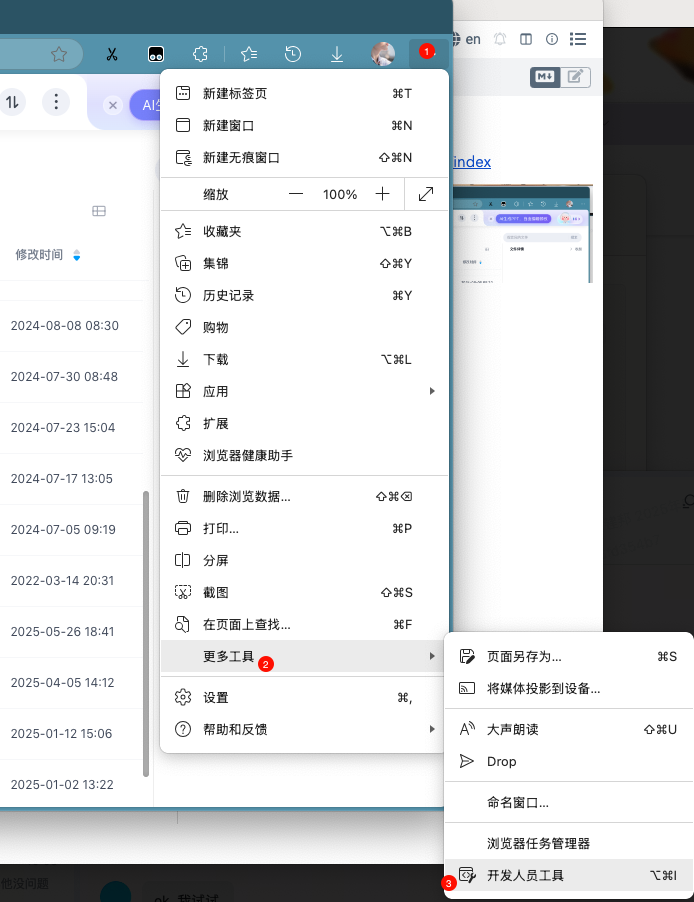Click the 100% zoom level value

pyautogui.click(x=340, y=194)
